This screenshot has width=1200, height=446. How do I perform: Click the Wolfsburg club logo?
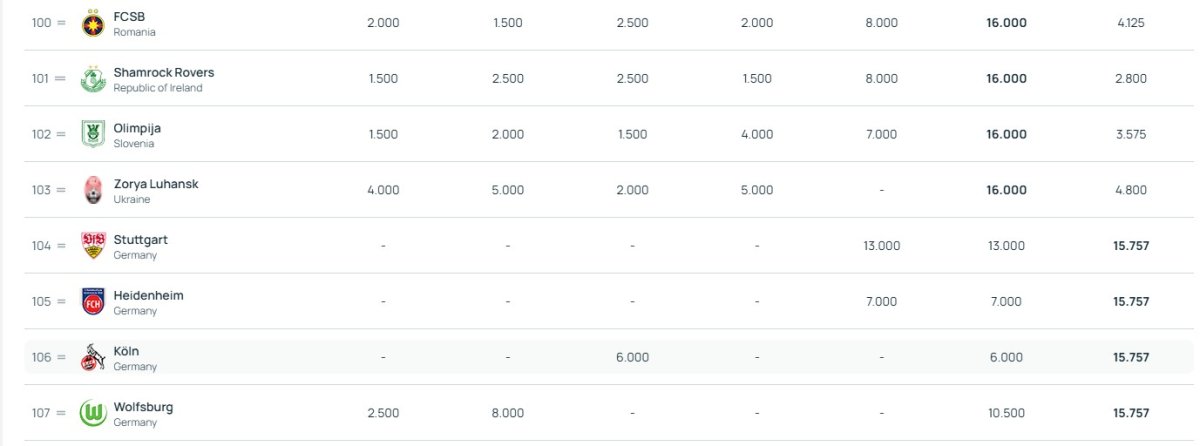point(93,413)
